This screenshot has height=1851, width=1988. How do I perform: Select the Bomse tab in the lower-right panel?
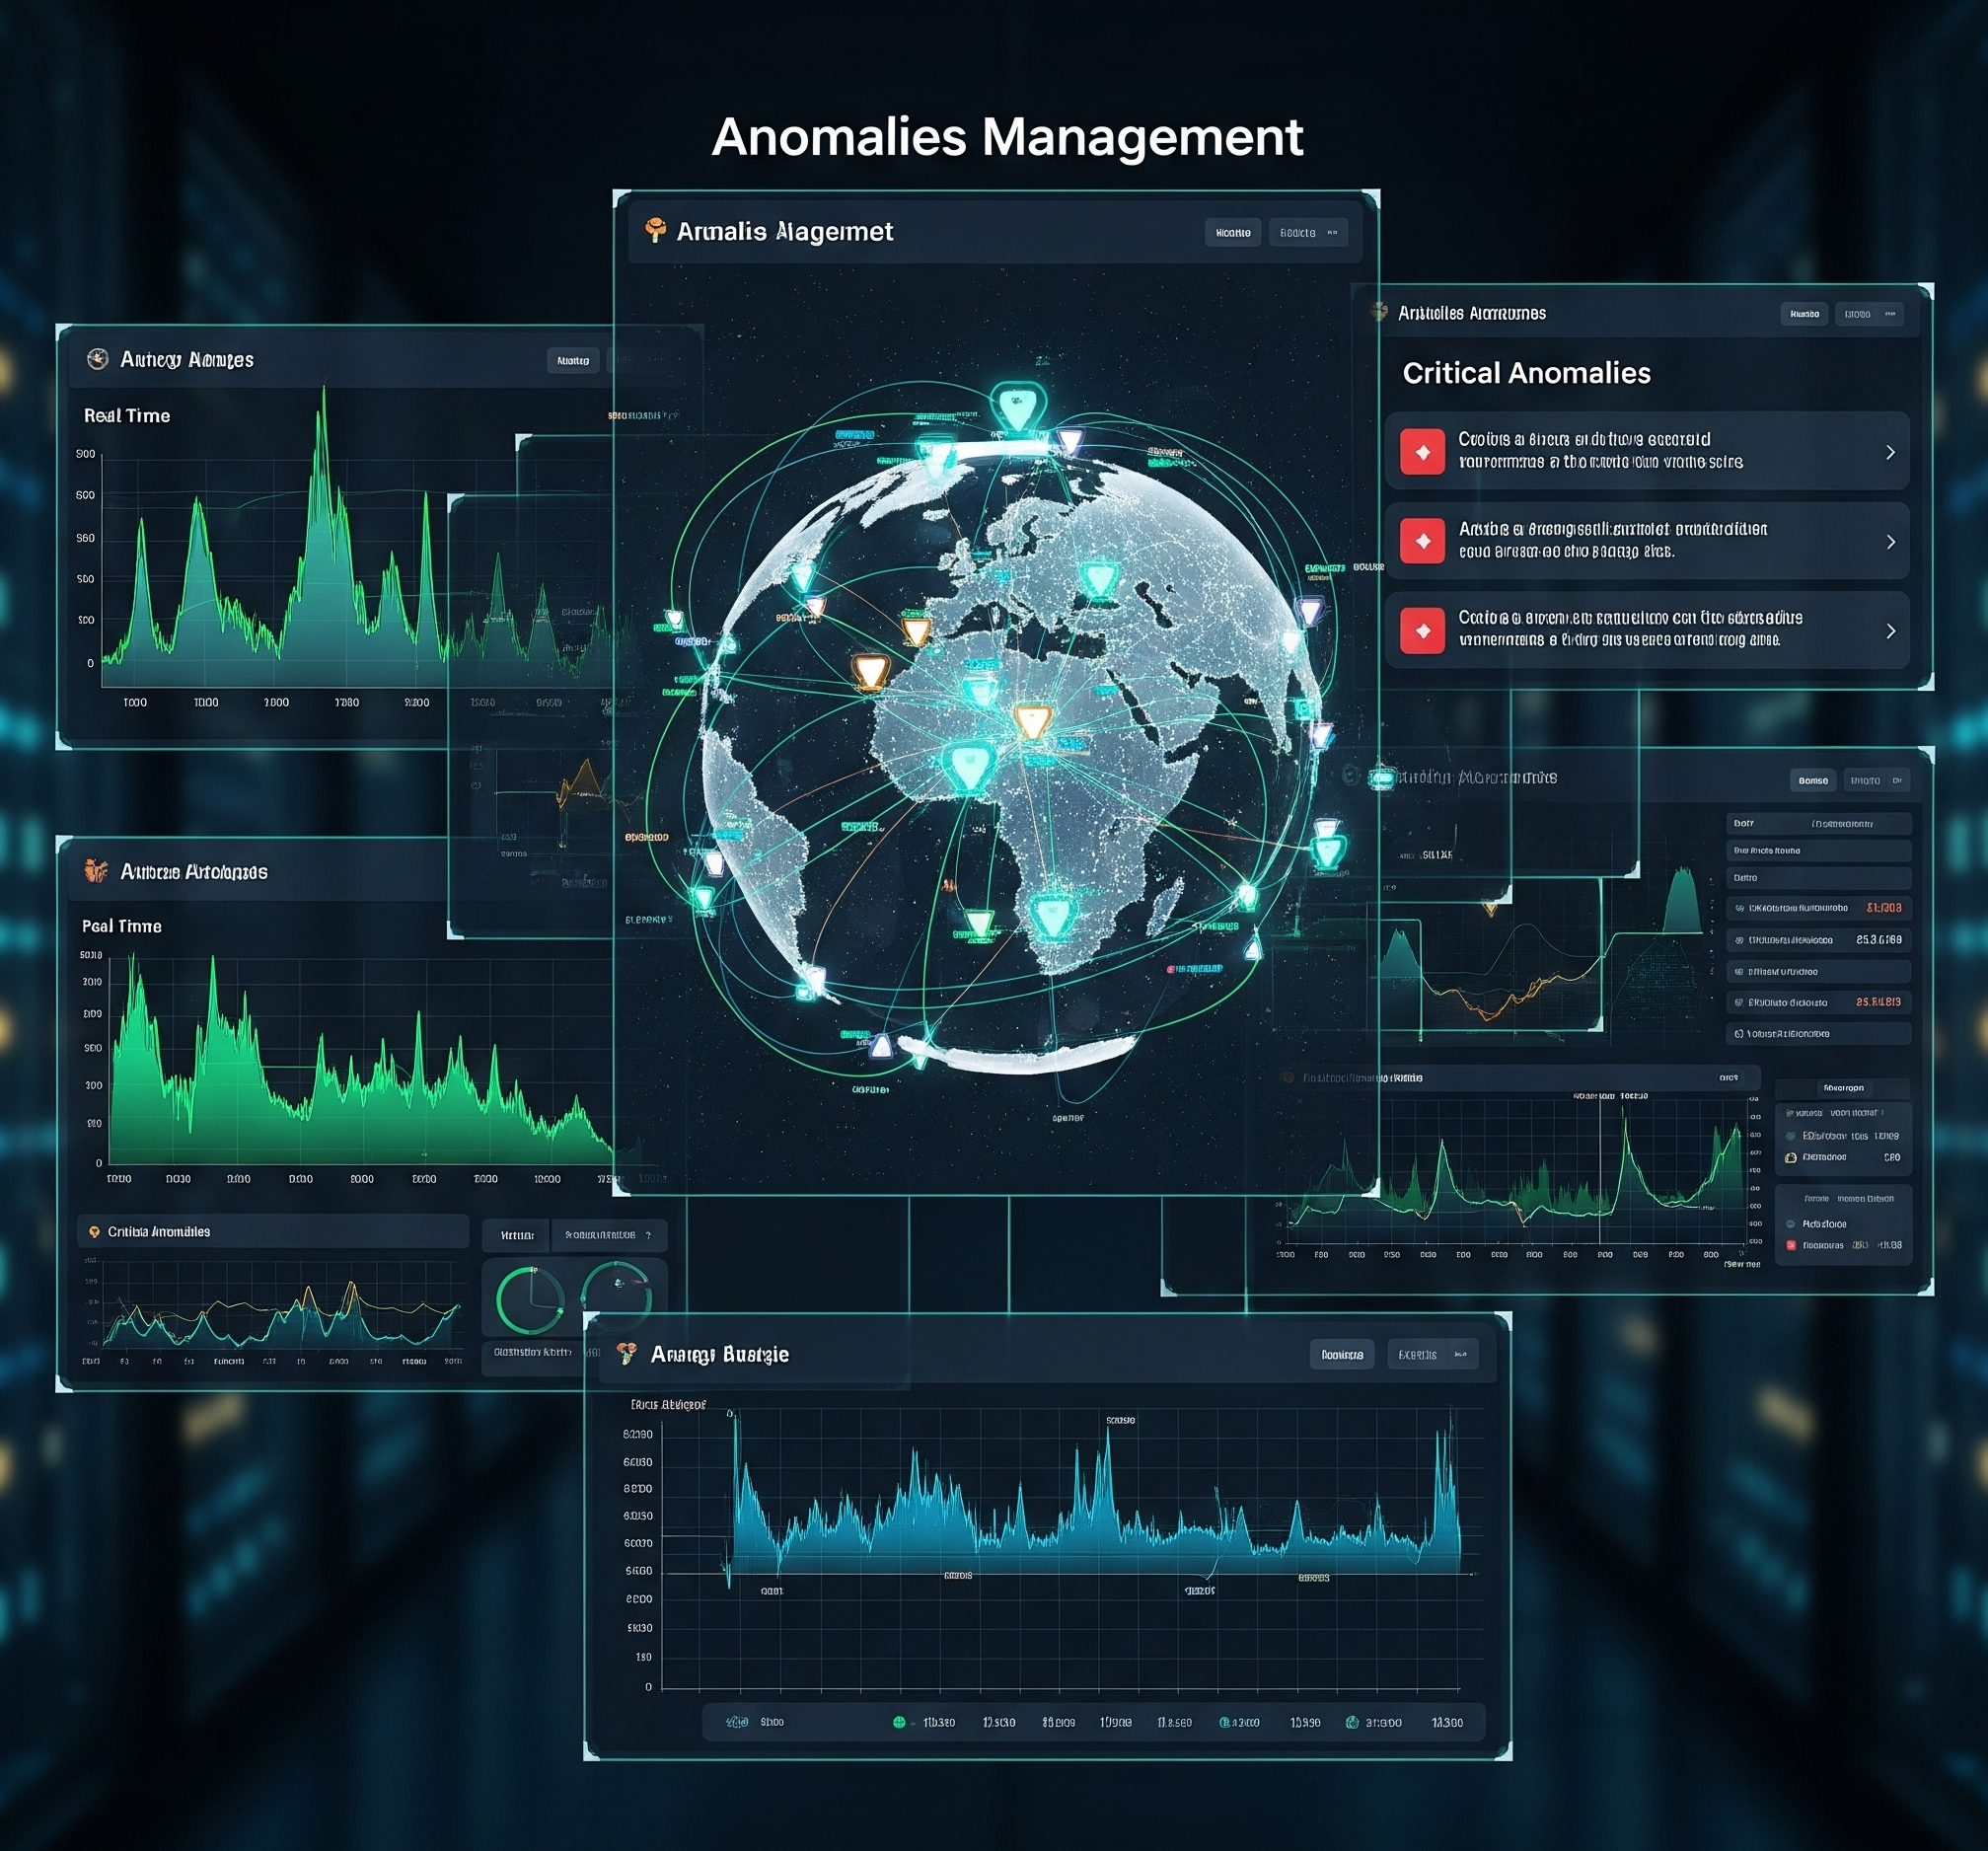(1813, 780)
